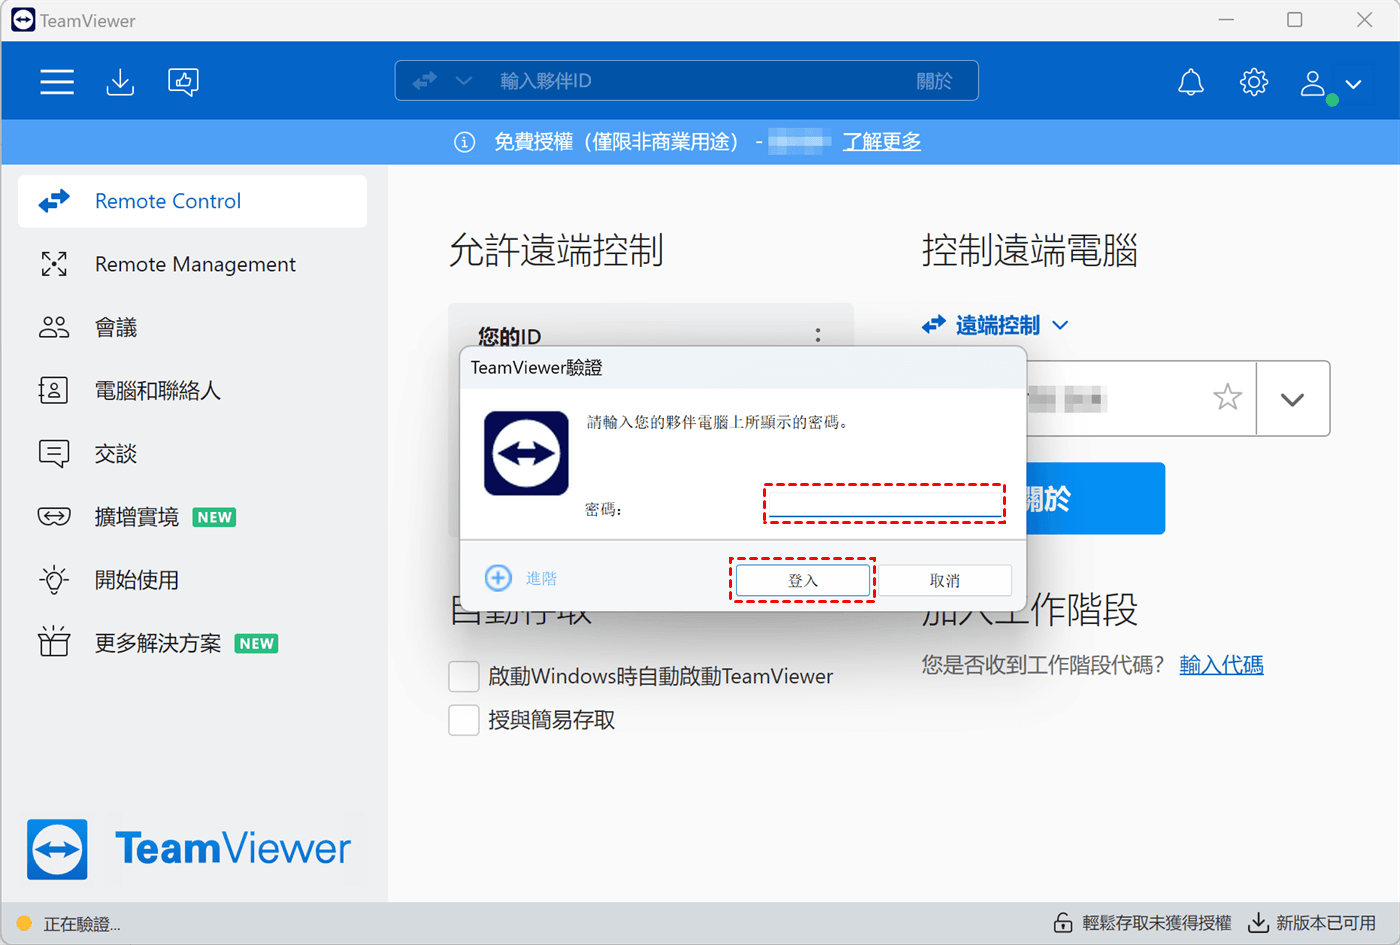This screenshot has height=945, width=1400.
Task: Close the TeamViewer window
Action: pyautogui.click(x=1364, y=20)
